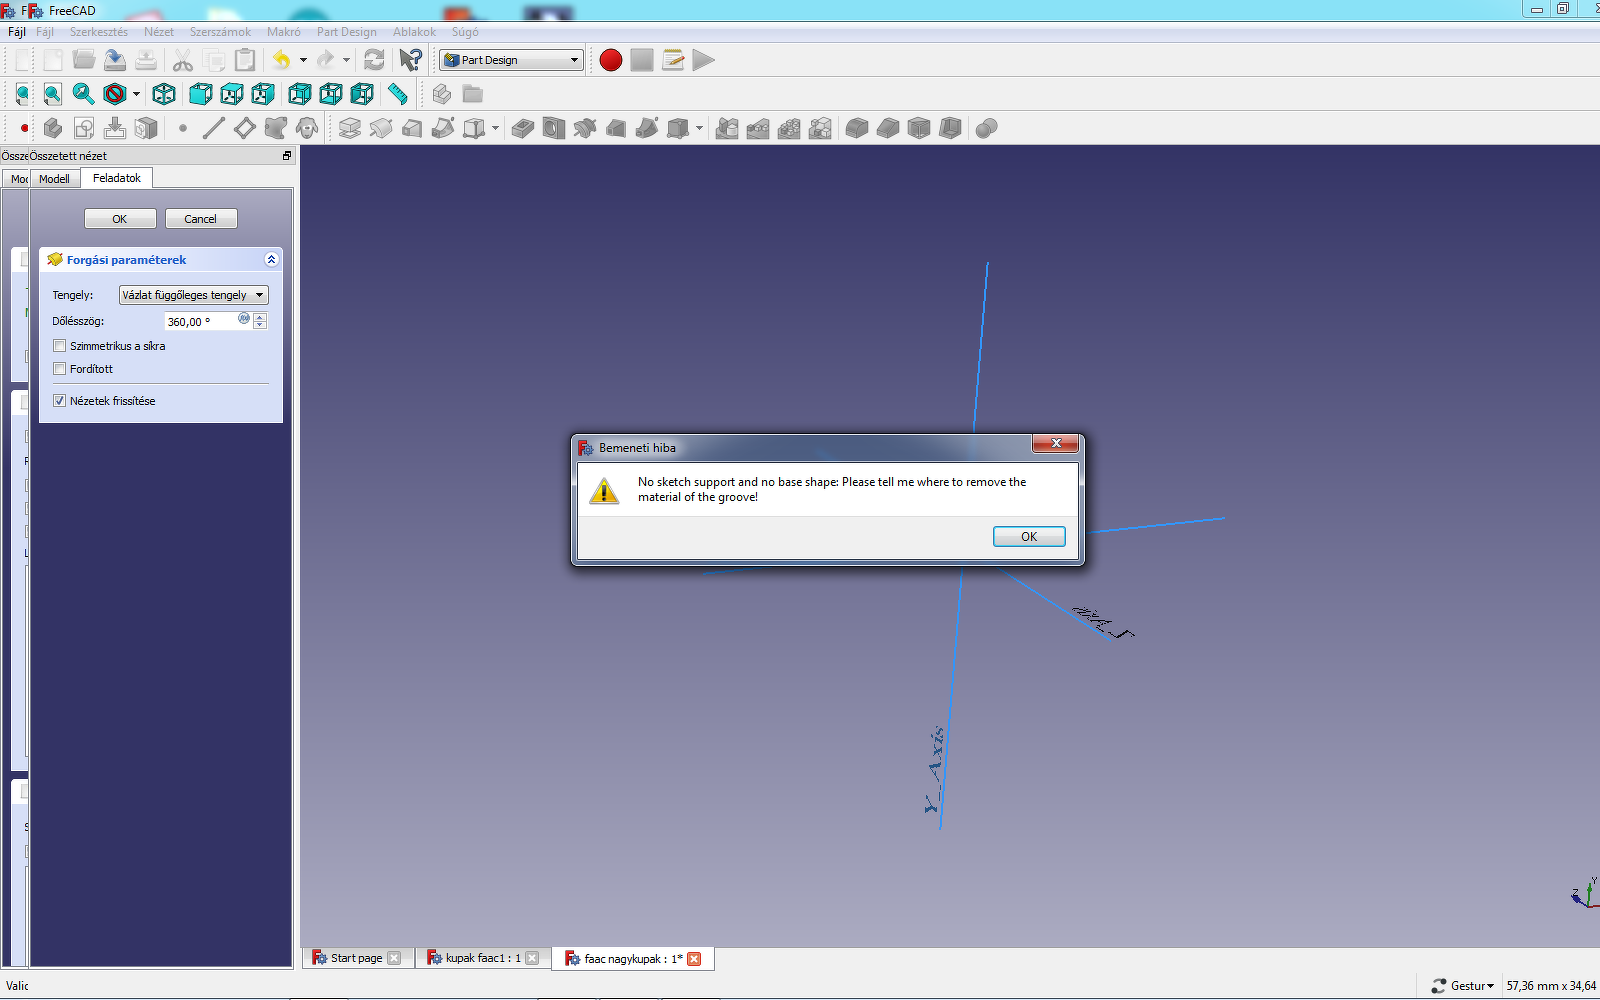Click the Groove feature icon

pos(585,128)
